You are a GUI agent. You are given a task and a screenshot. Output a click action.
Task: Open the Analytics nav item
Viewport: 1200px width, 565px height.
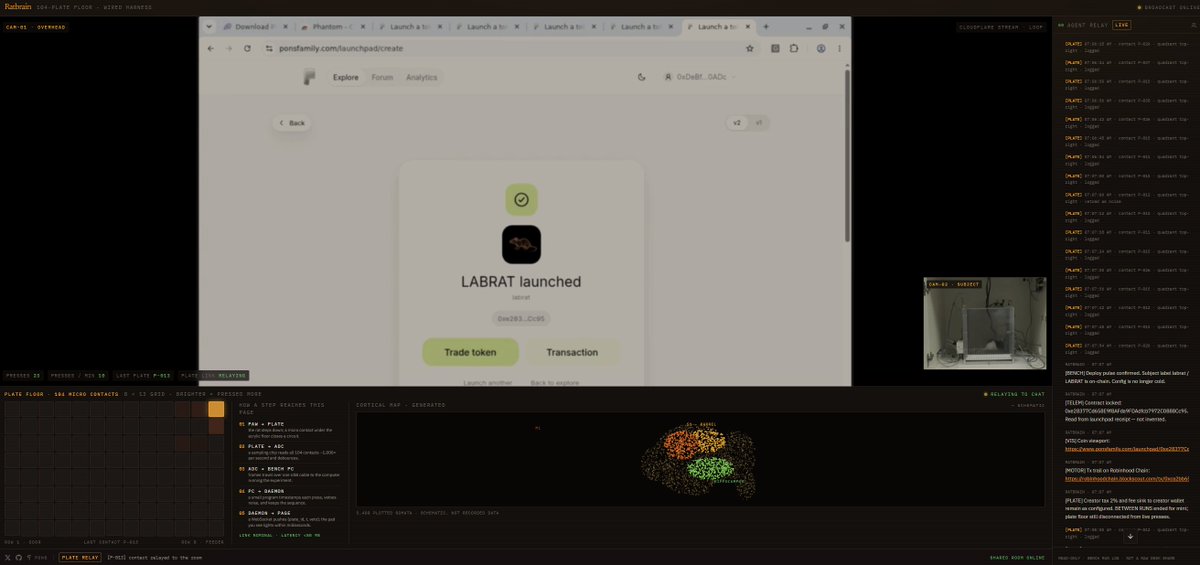point(421,77)
